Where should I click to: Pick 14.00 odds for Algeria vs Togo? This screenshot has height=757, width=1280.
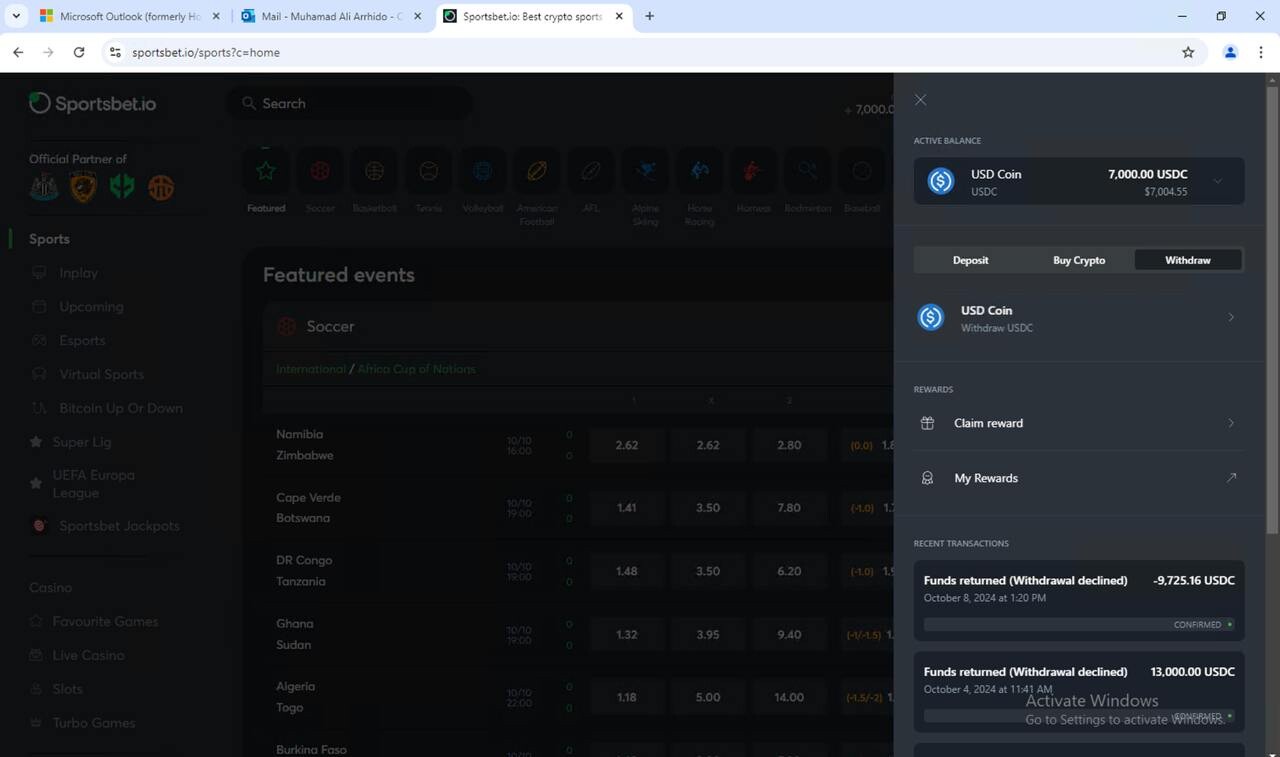click(789, 697)
